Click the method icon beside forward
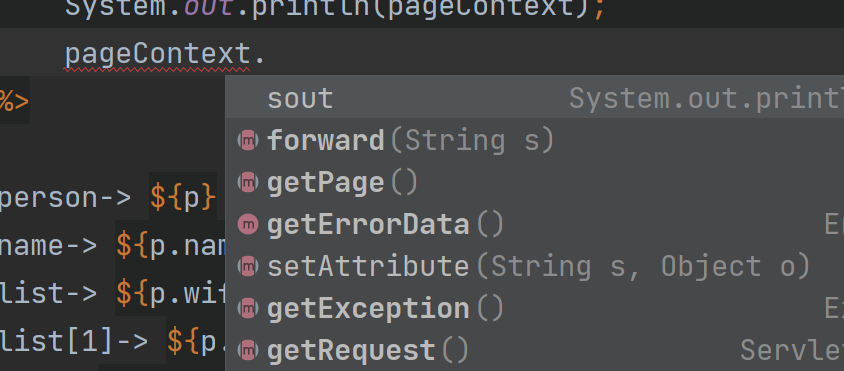Viewport: 844px width, 371px height. point(248,141)
